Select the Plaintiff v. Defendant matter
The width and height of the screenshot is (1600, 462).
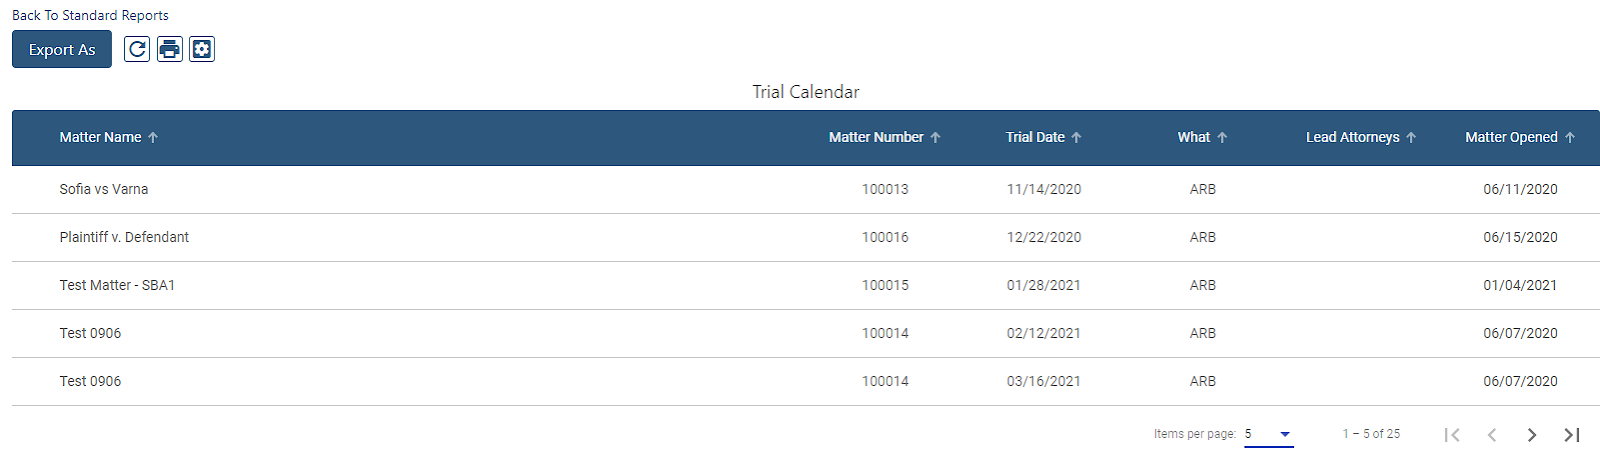click(124, 237)
